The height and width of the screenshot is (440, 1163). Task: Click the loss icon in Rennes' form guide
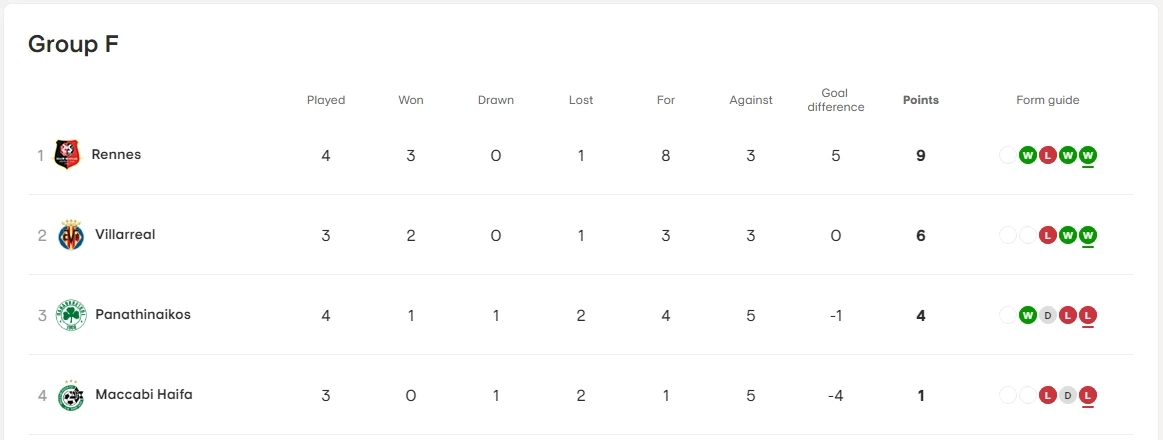[x=1048, y=155]
